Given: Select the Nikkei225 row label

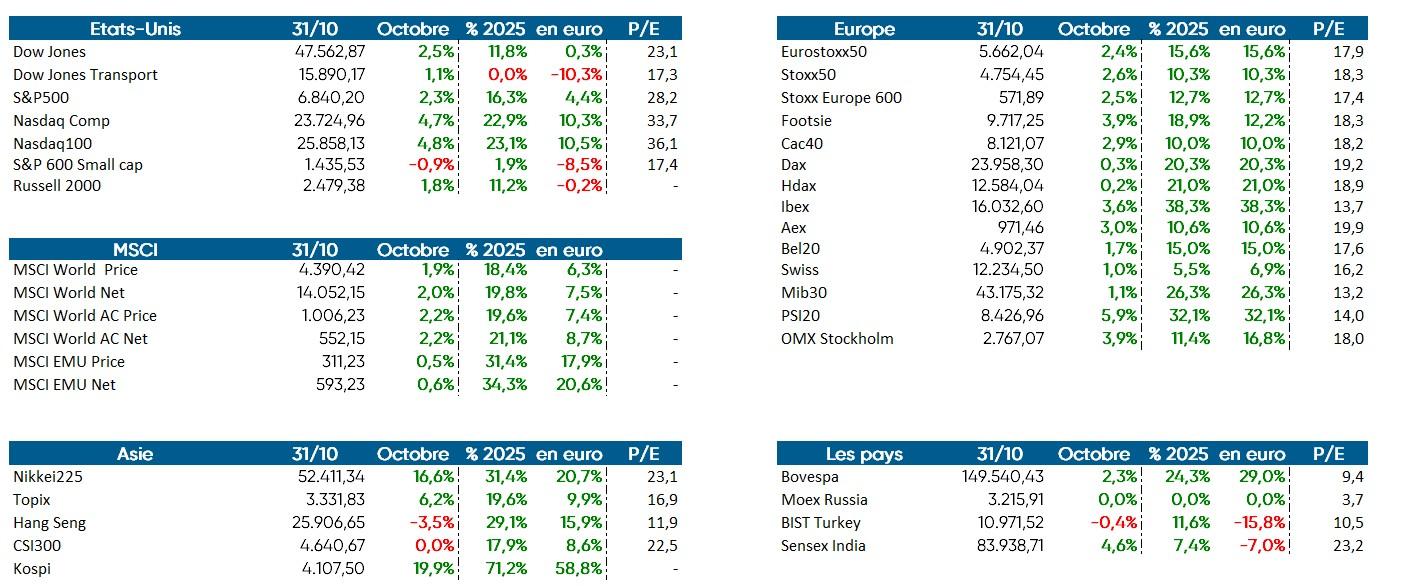Looking at the screenshot, I should [x=48, y=477].
